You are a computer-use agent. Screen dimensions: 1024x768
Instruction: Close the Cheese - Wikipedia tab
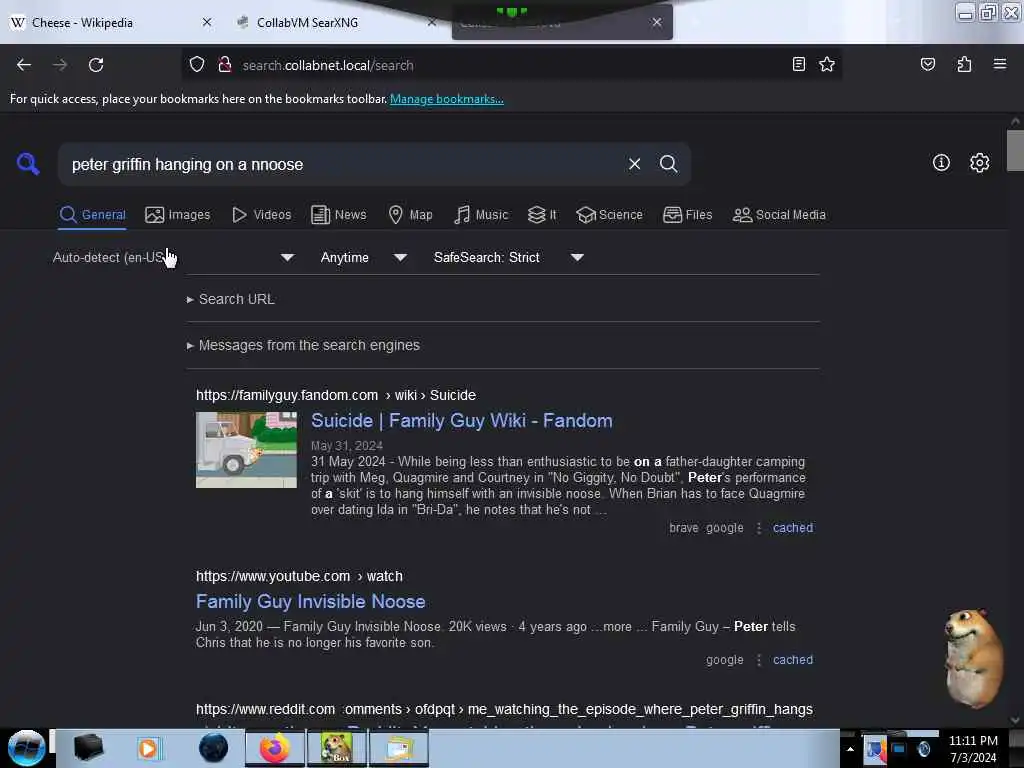pyautogui.click(x=206, y=22)
